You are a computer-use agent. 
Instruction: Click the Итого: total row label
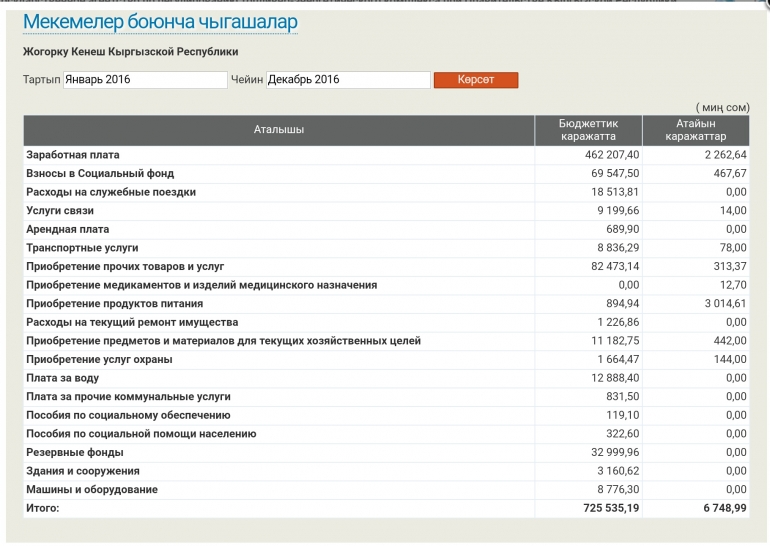43,509
